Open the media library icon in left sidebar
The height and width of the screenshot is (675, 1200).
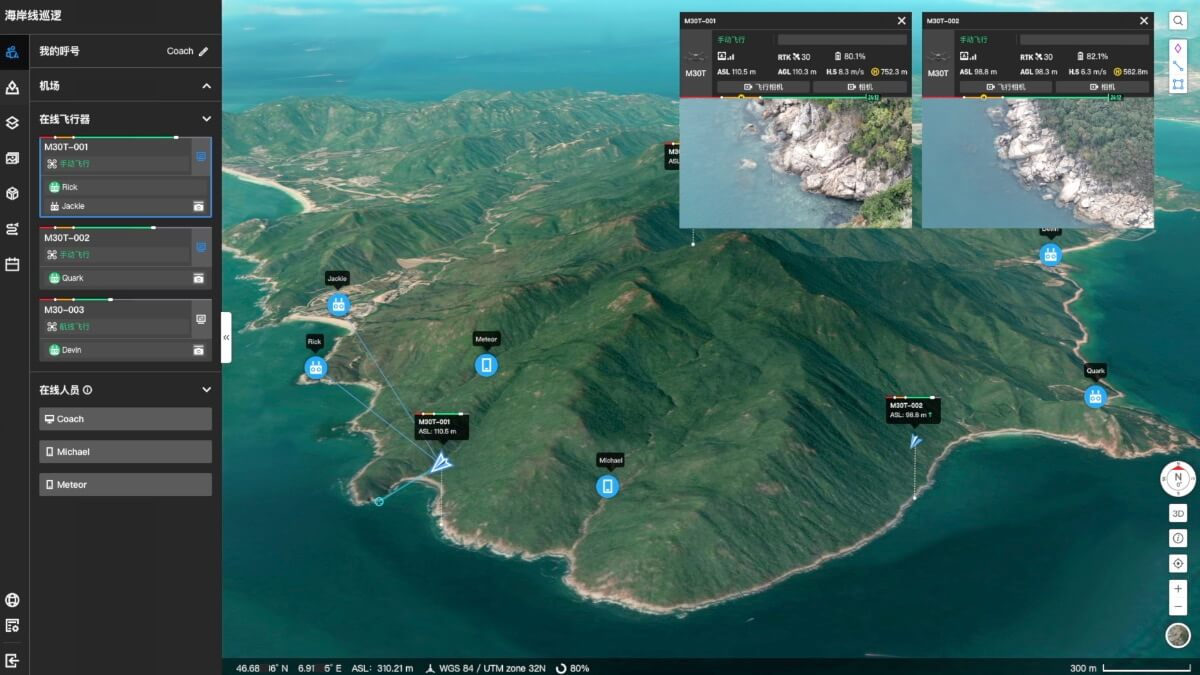click(13, 157)
